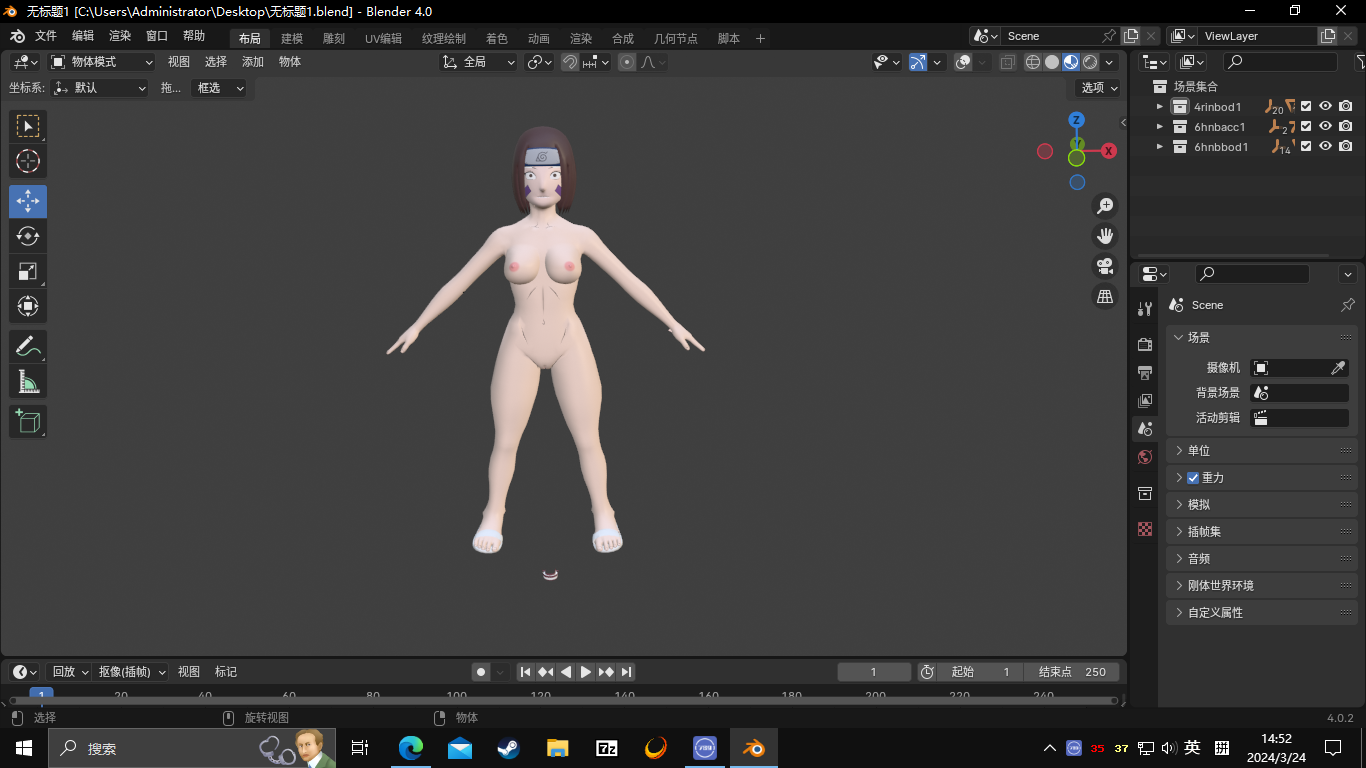Viewport: 1366px width, 768px height.
Task: Play the animation forward
Action: coord(586,672)
